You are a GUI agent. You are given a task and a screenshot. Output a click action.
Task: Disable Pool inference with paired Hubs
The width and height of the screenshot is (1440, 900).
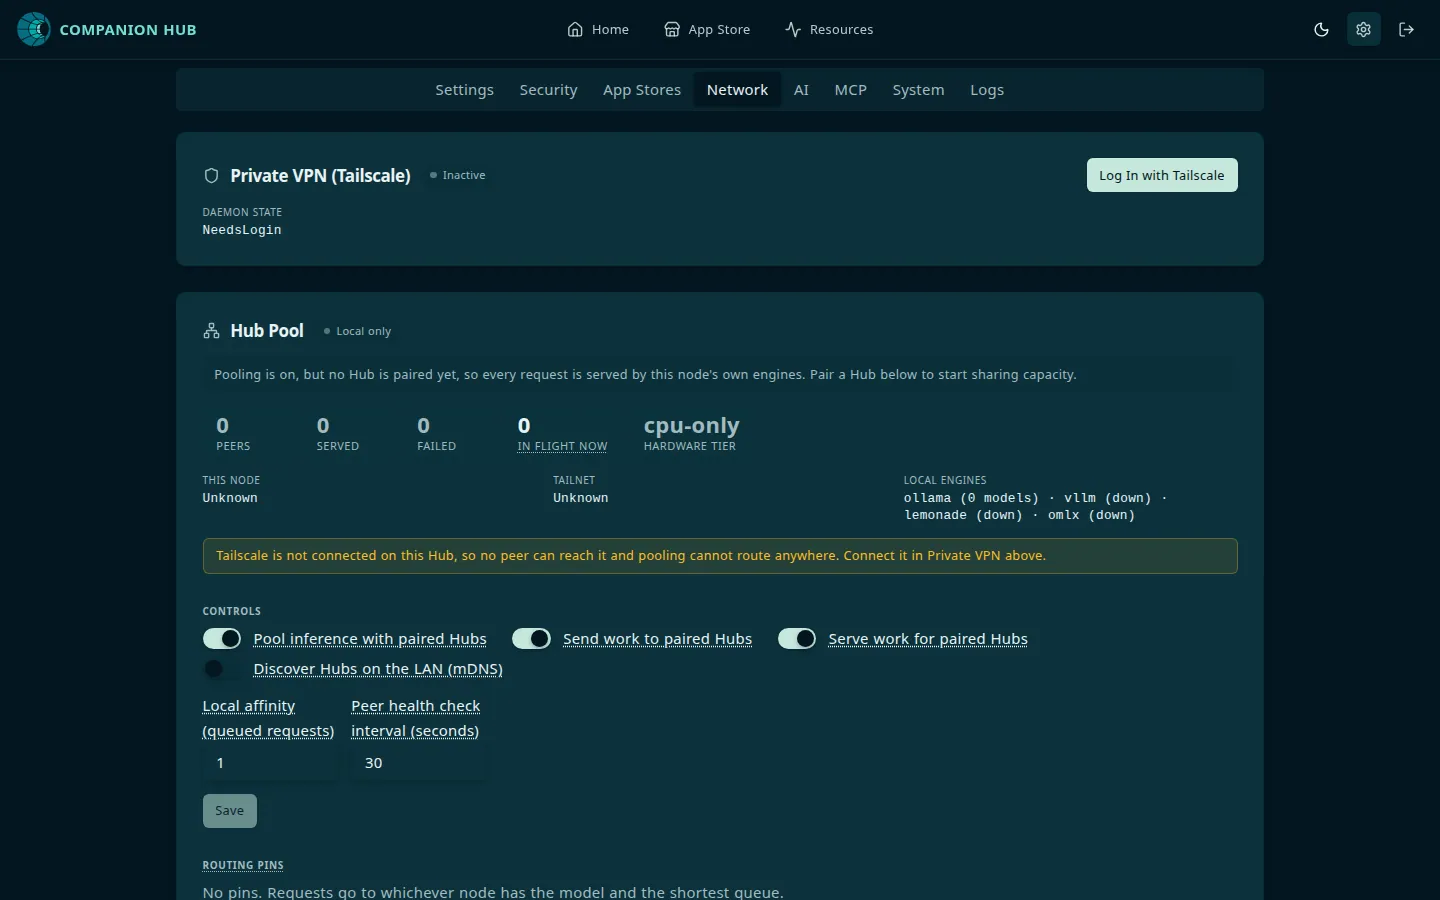pos(222,639)
